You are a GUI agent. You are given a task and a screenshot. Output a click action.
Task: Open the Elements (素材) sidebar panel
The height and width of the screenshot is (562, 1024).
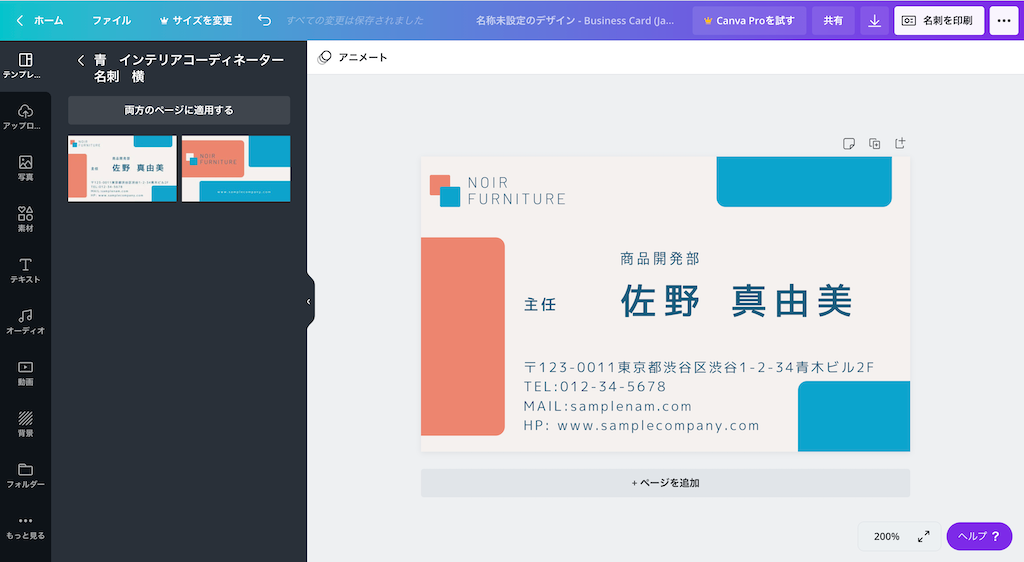[25, 219]
